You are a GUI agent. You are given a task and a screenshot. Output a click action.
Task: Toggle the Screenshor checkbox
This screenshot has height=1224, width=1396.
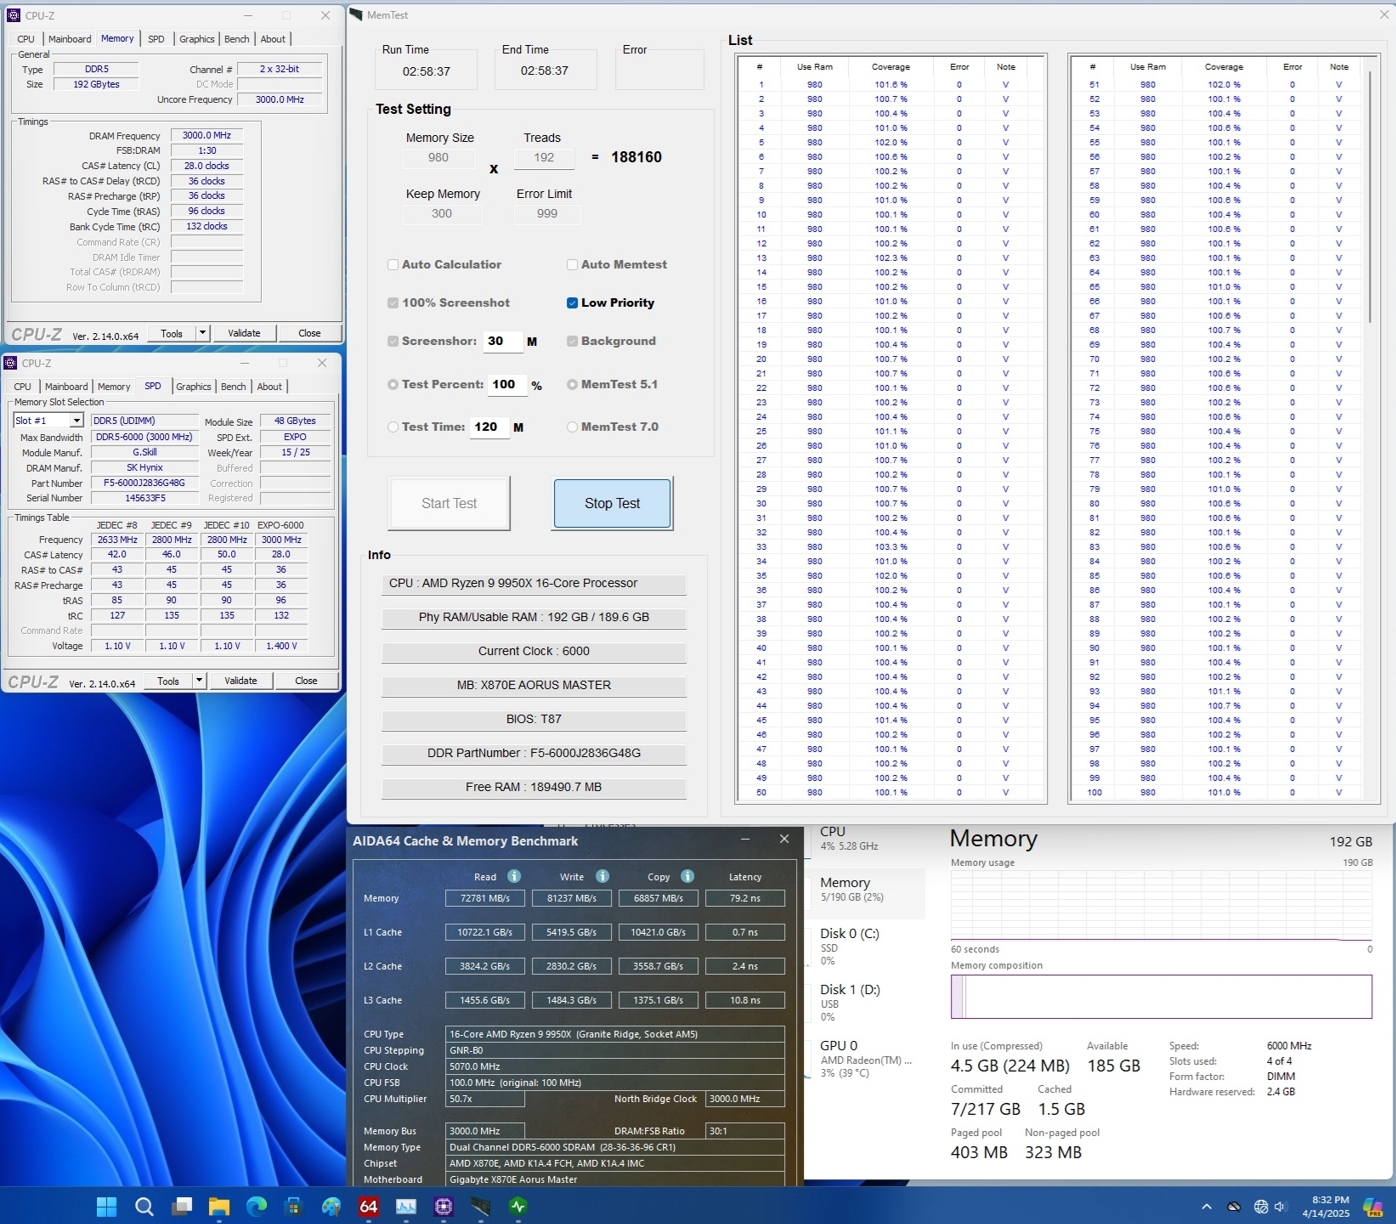[x=393, y=341]
